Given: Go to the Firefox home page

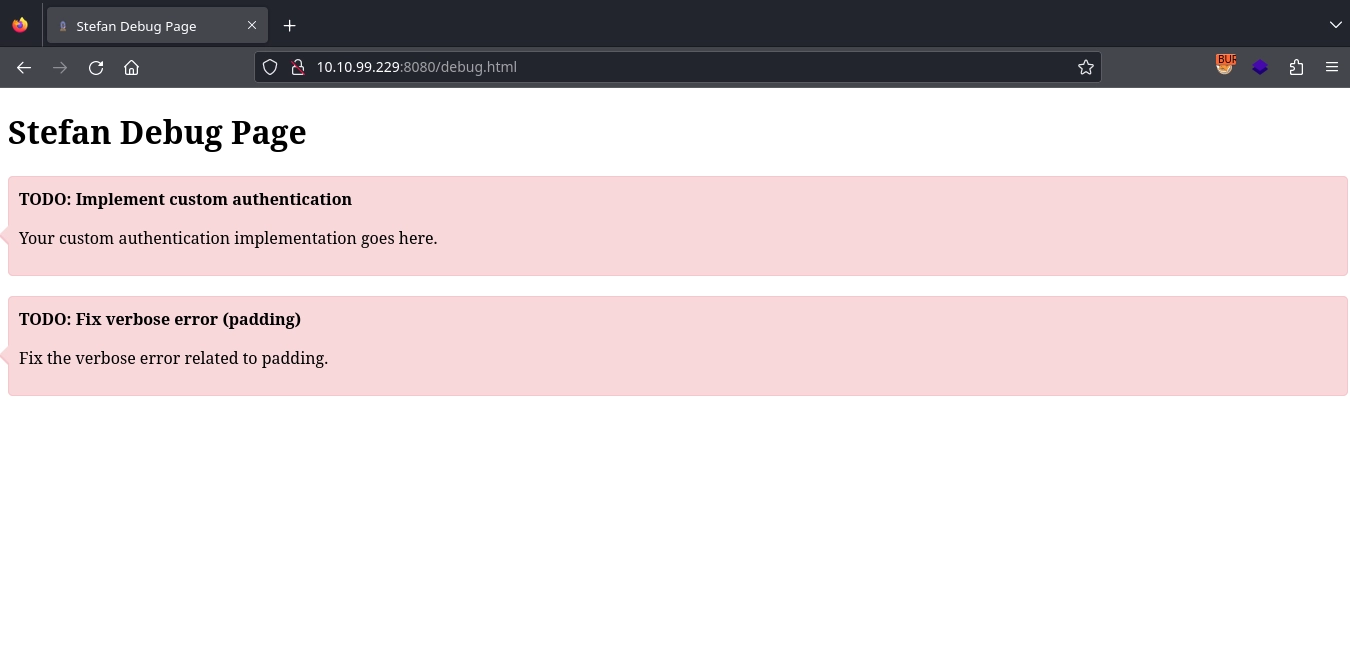Looking at the screenshot, I should click(131, 67).
